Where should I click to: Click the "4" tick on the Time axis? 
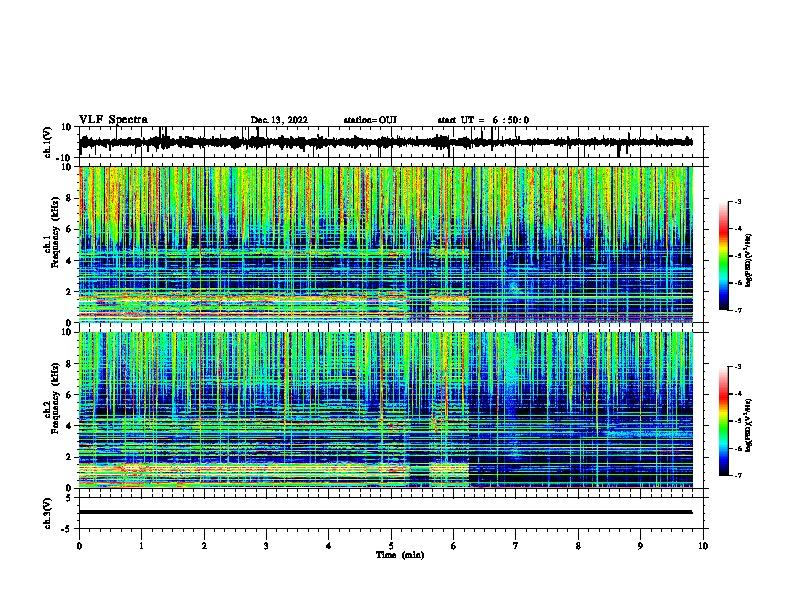(329, 546)
